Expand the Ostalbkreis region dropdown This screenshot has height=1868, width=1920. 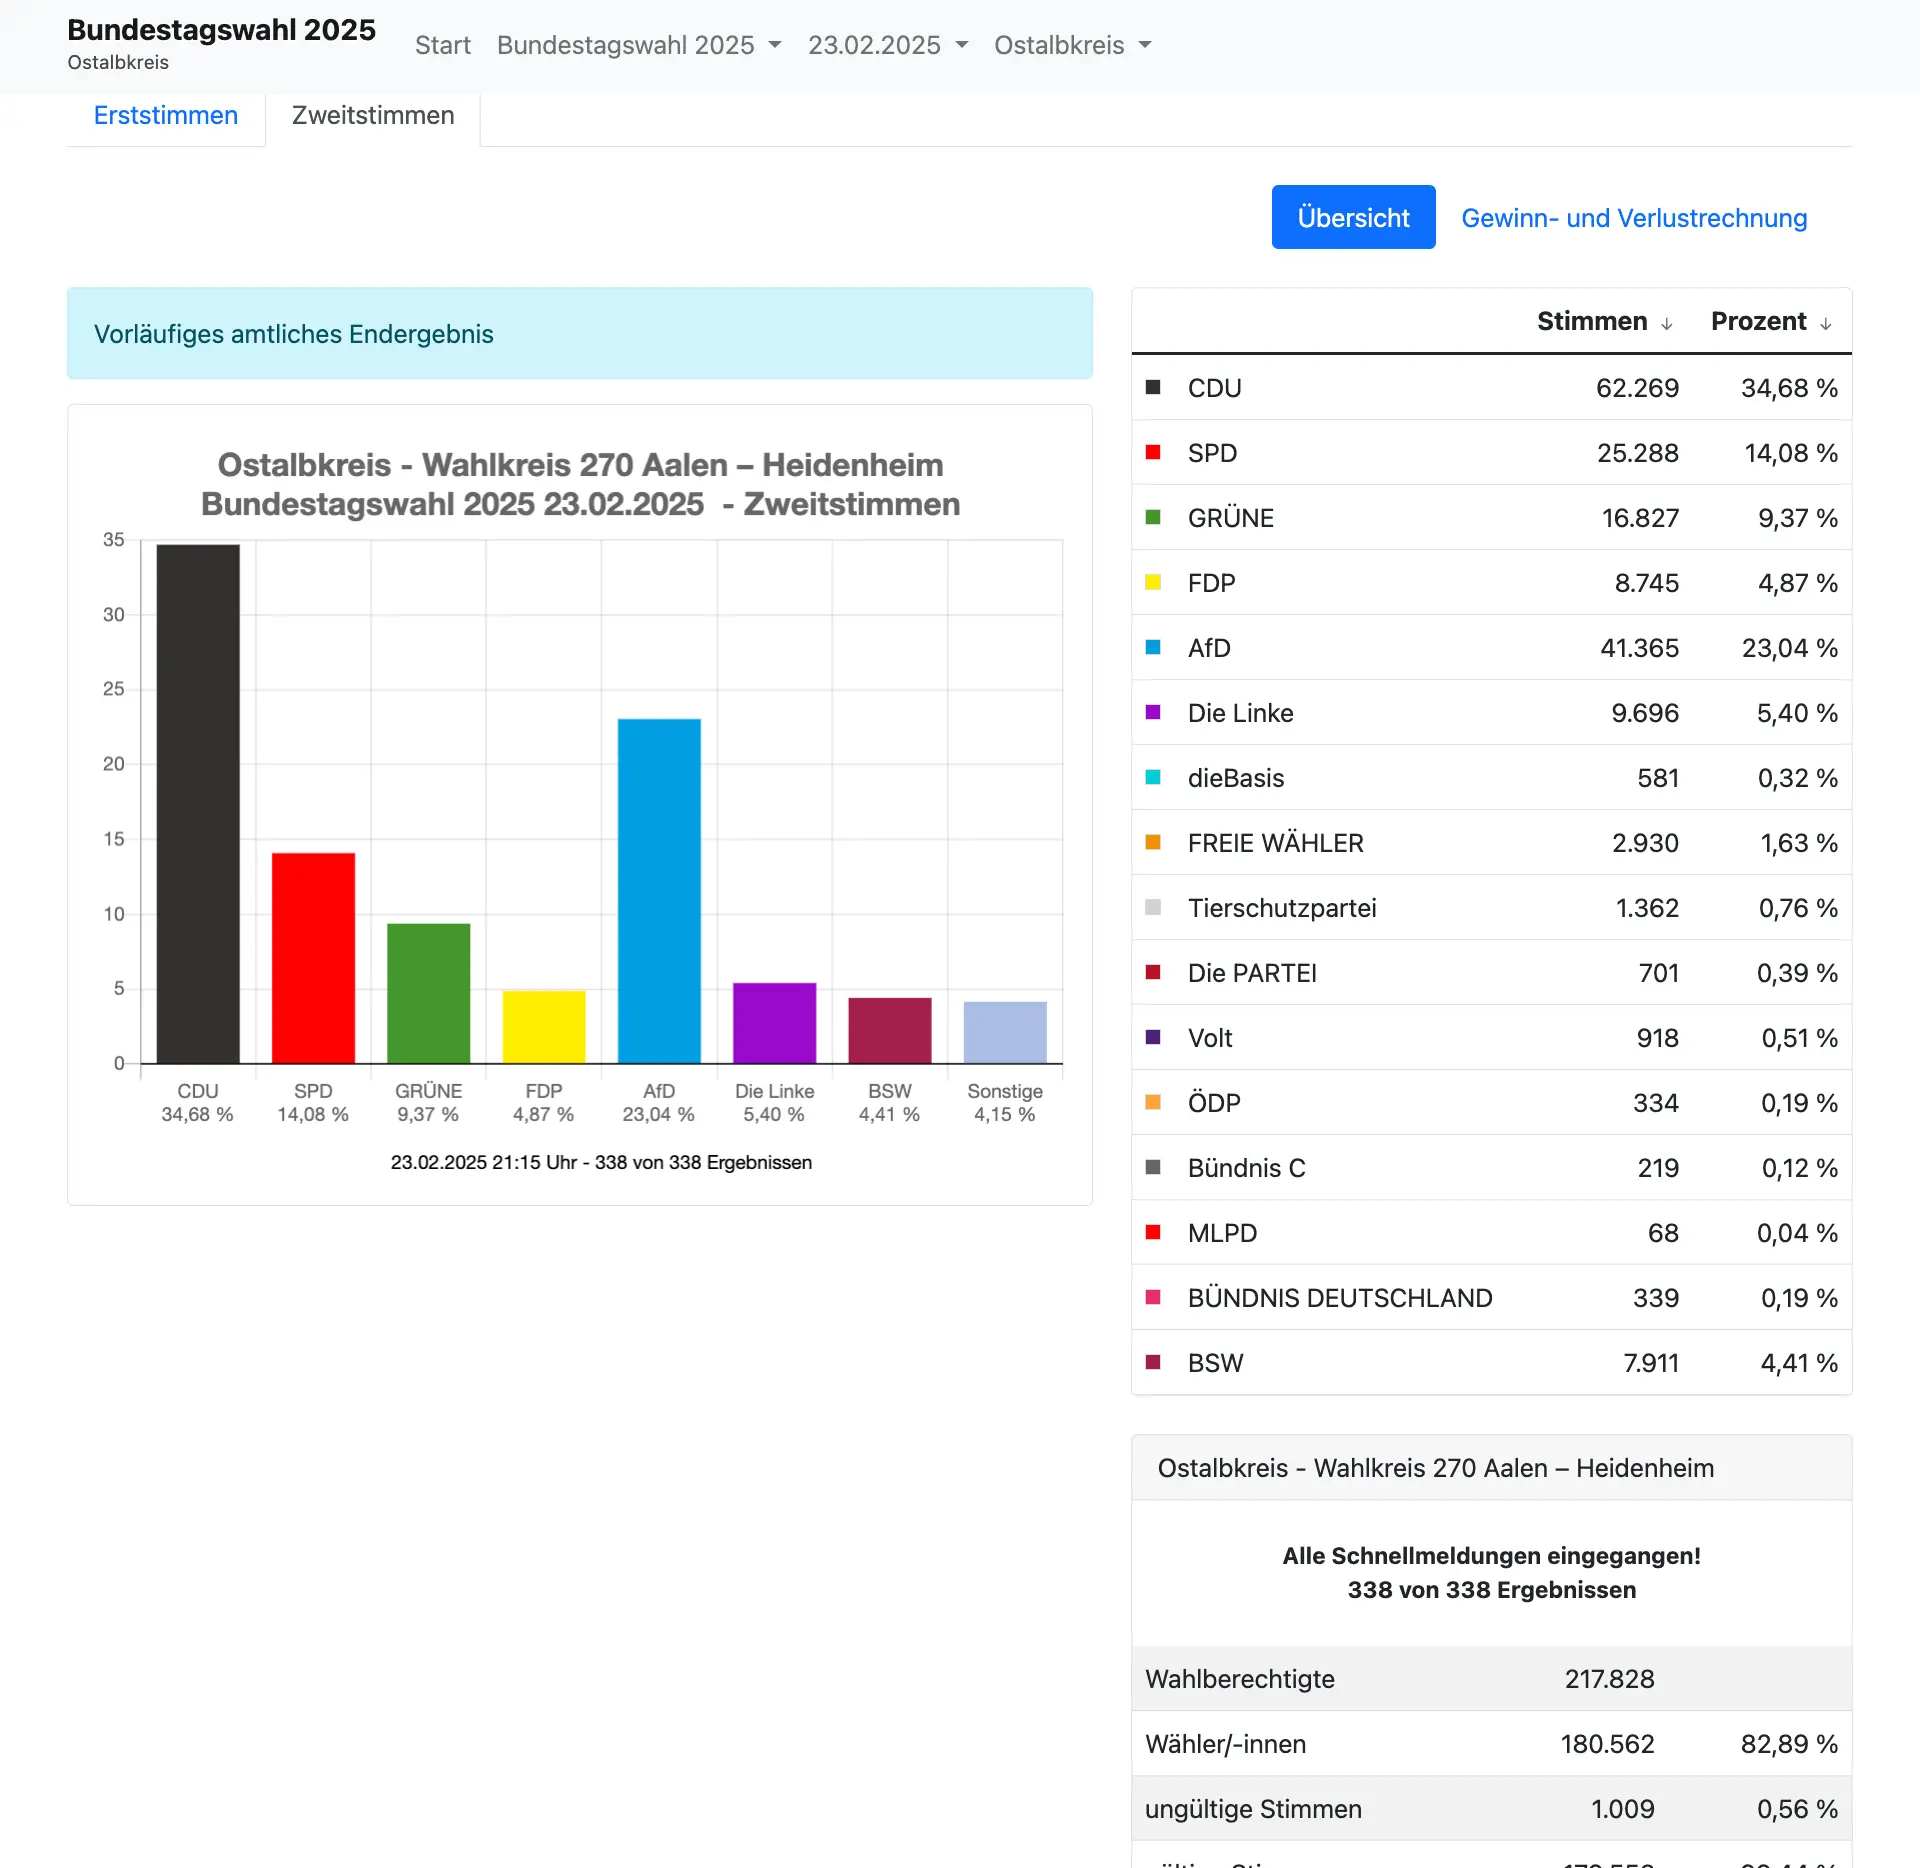point(1073,45)
